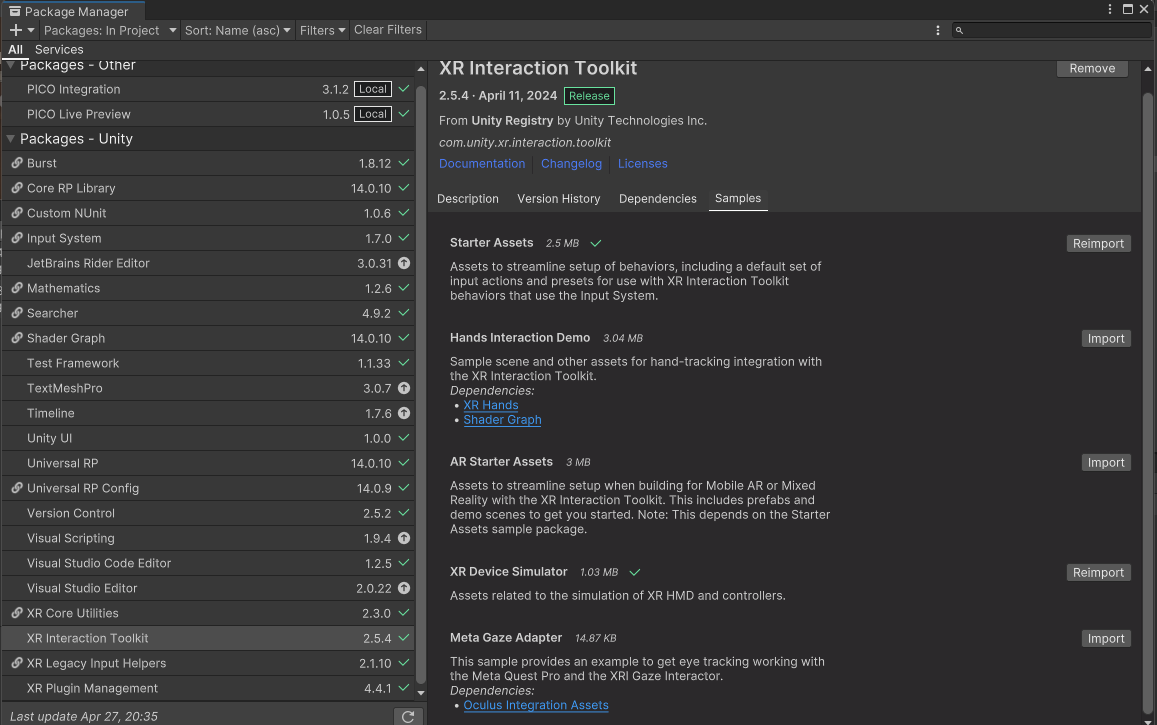Click the link icon beside Universal RP Config
The image size is (1157, 725).
click(x=16, y=488)
